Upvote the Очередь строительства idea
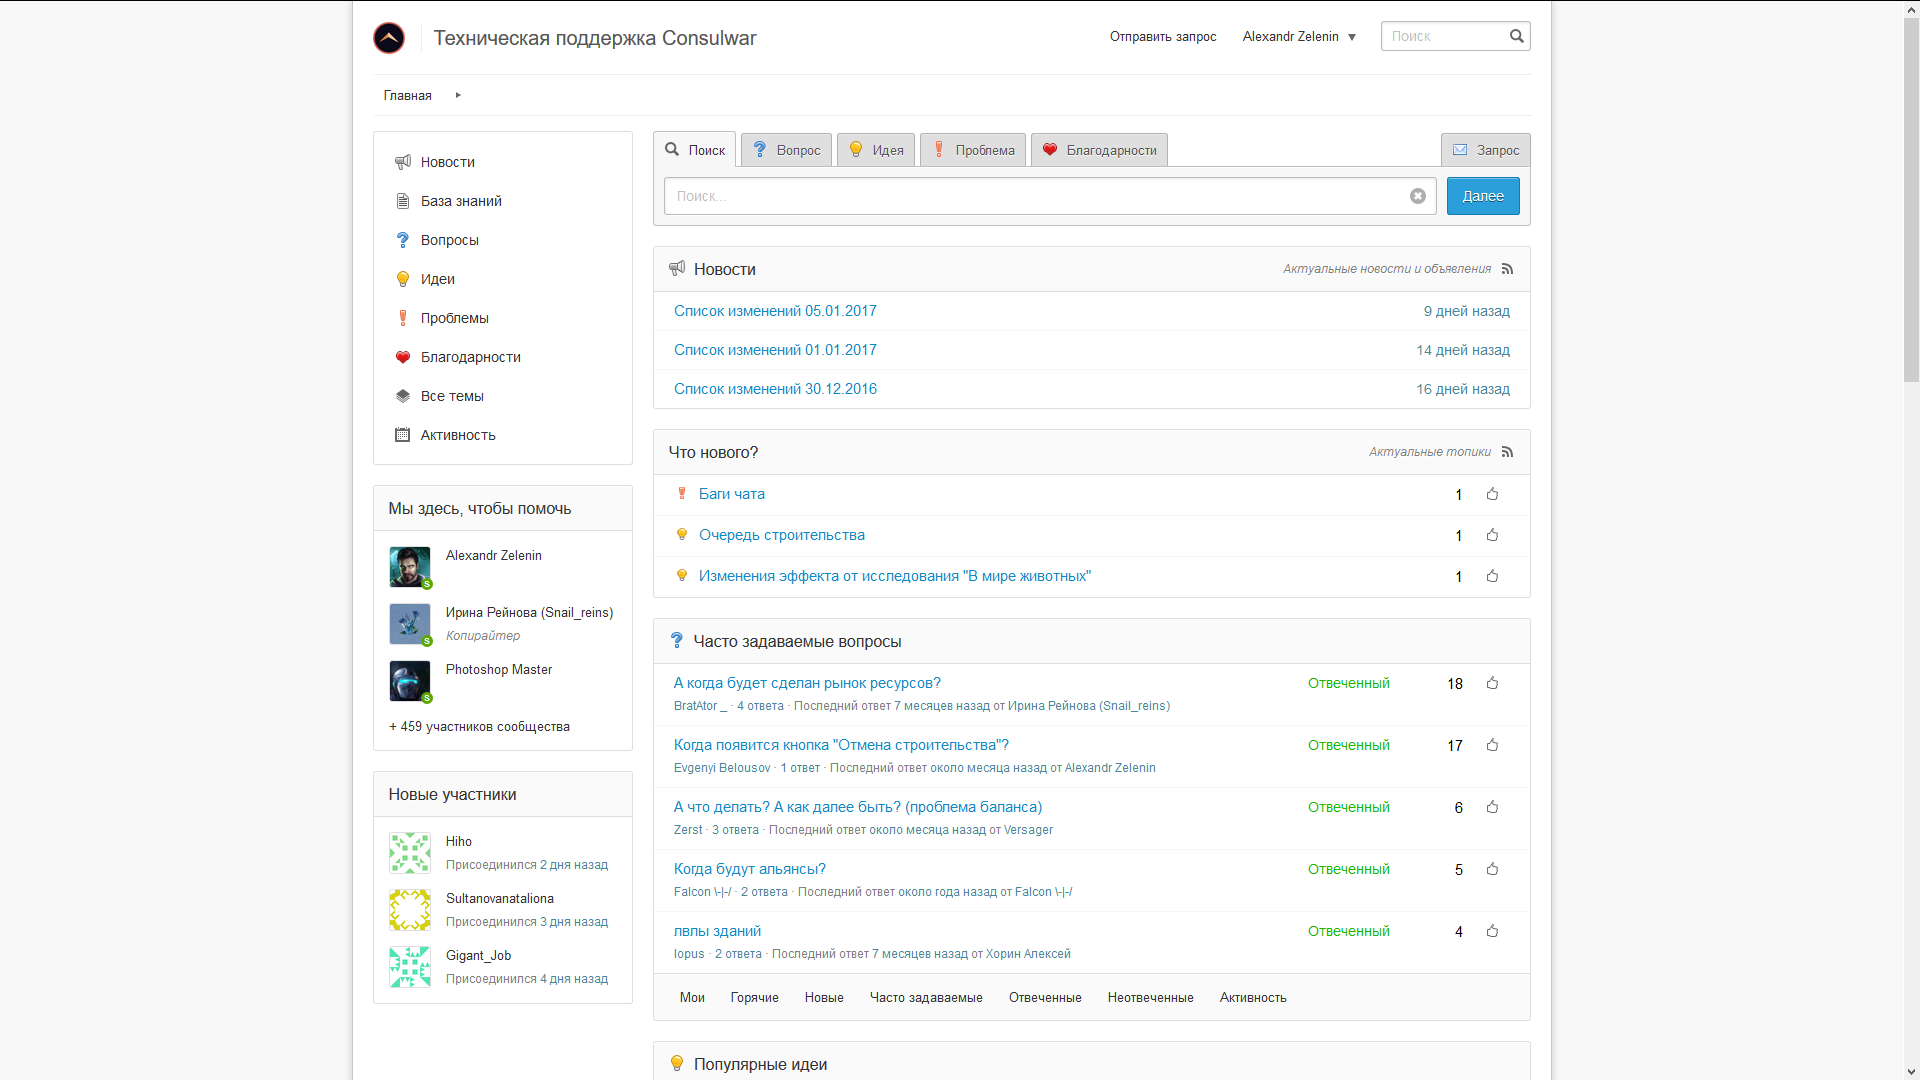Screen dimensions: 1920x1080 point(1492,535)
